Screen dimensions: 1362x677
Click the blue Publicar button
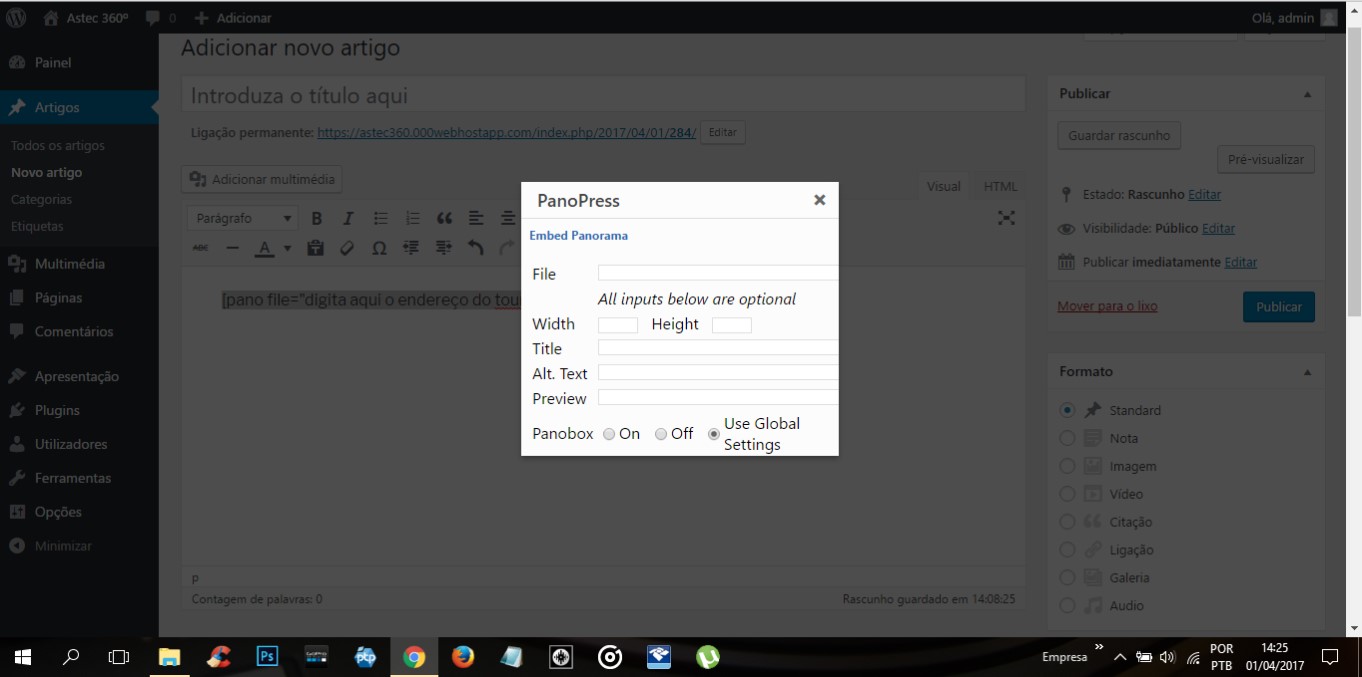[1278, 307]
